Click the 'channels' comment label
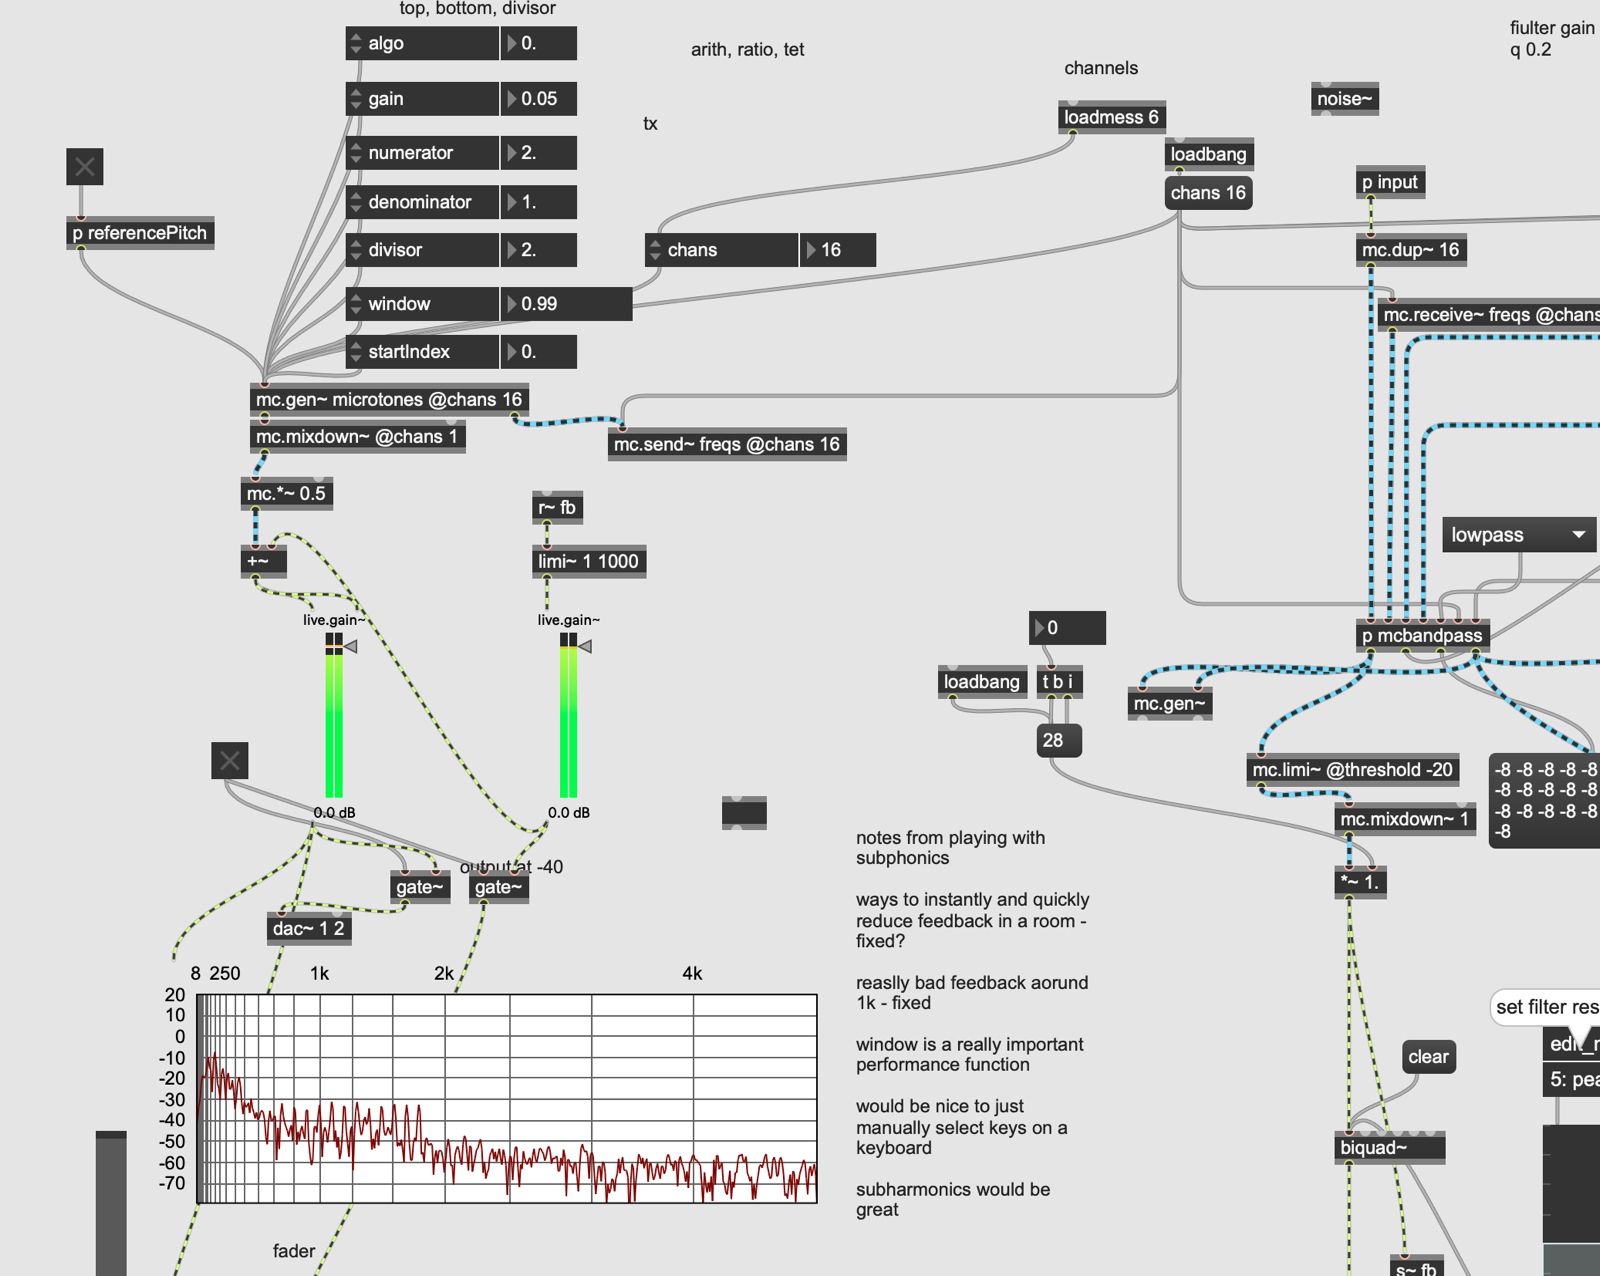Image resolution: width=1600 pixels, height=1276 pixels. pos(1101,68)
